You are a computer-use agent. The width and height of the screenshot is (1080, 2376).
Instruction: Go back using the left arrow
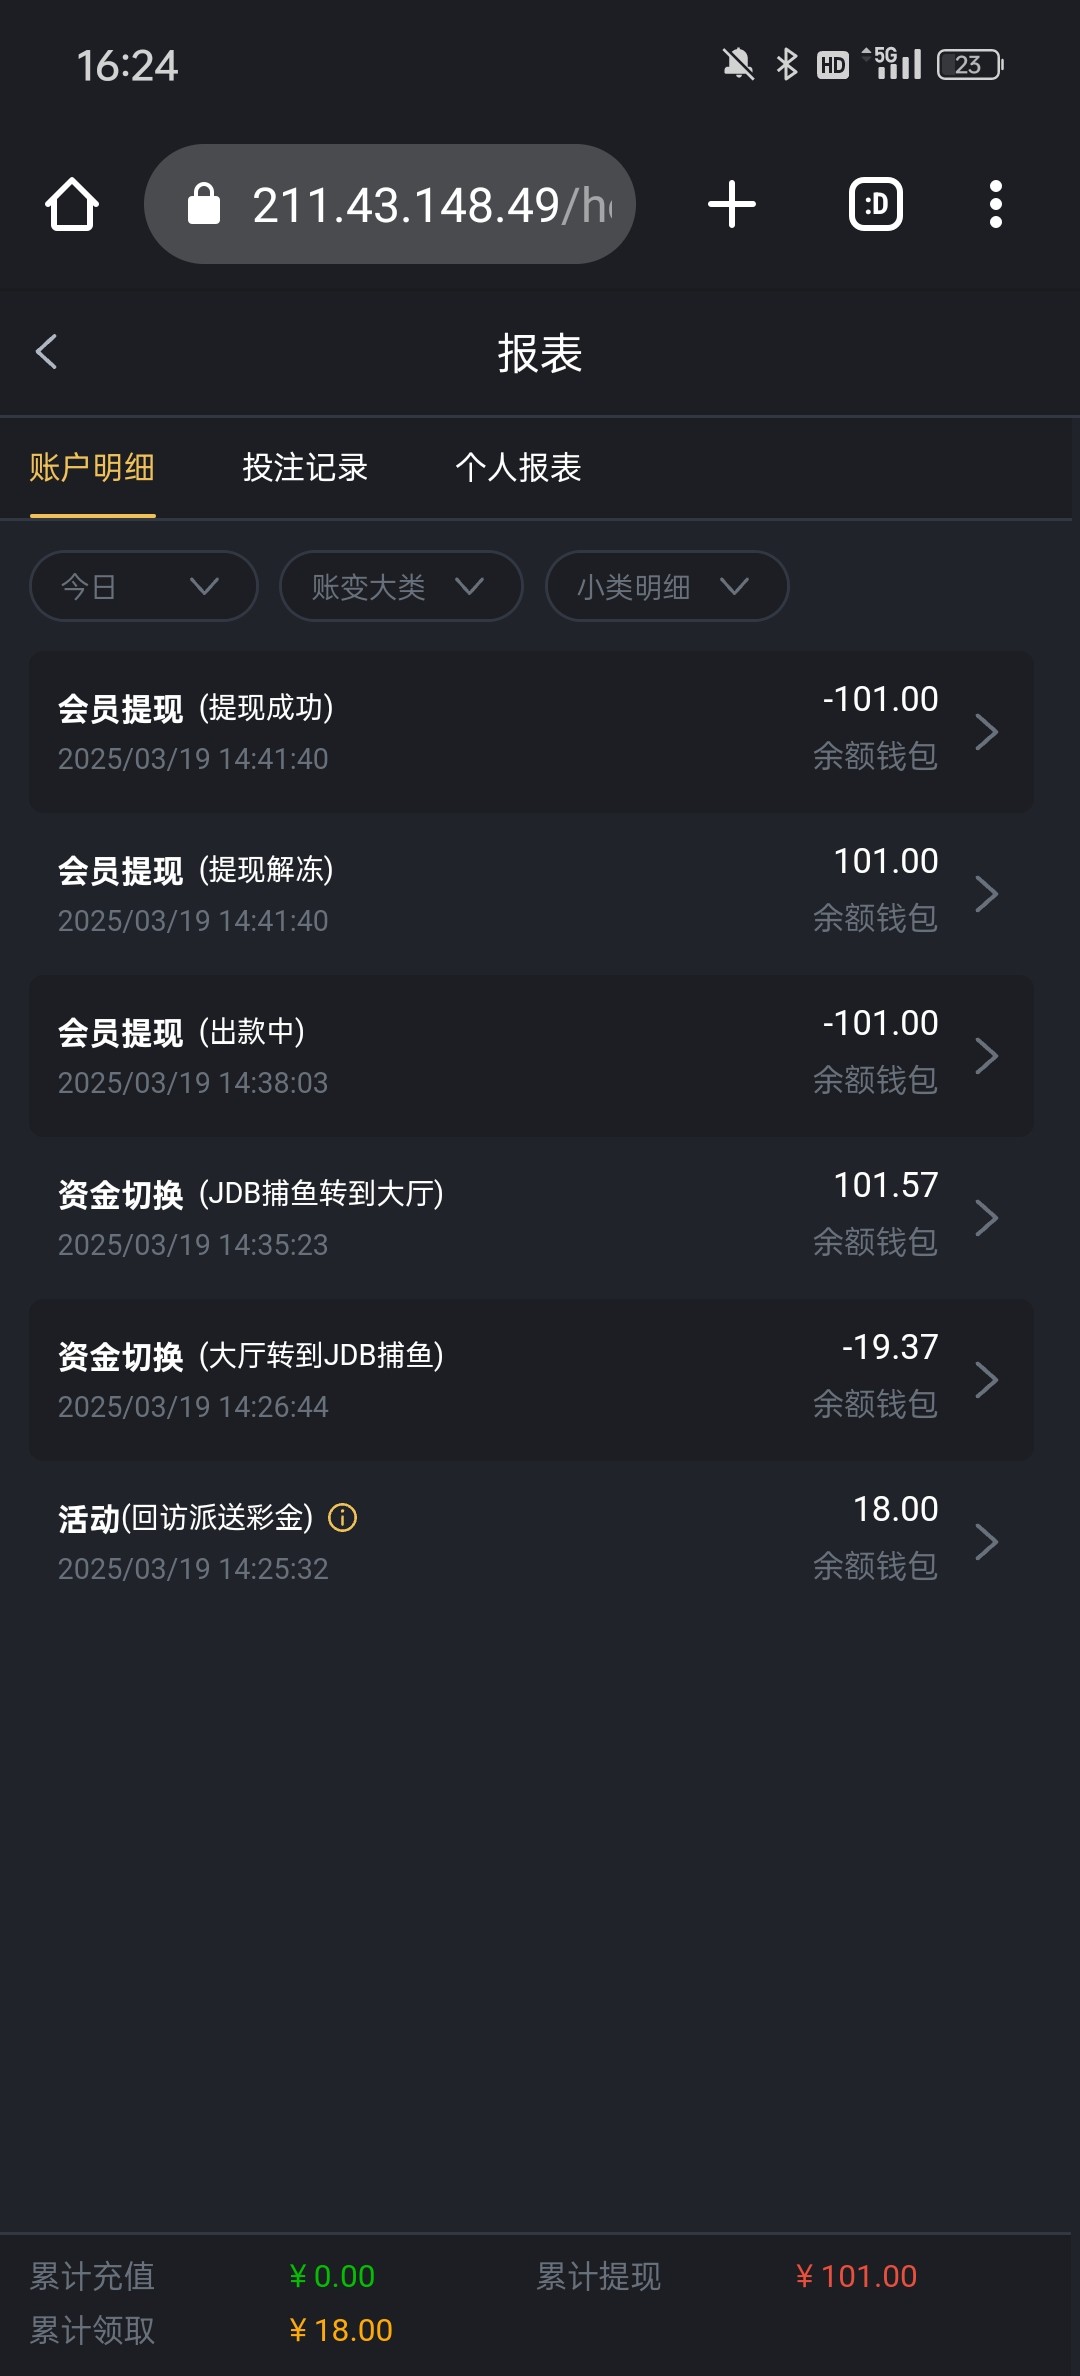[46, 352]
